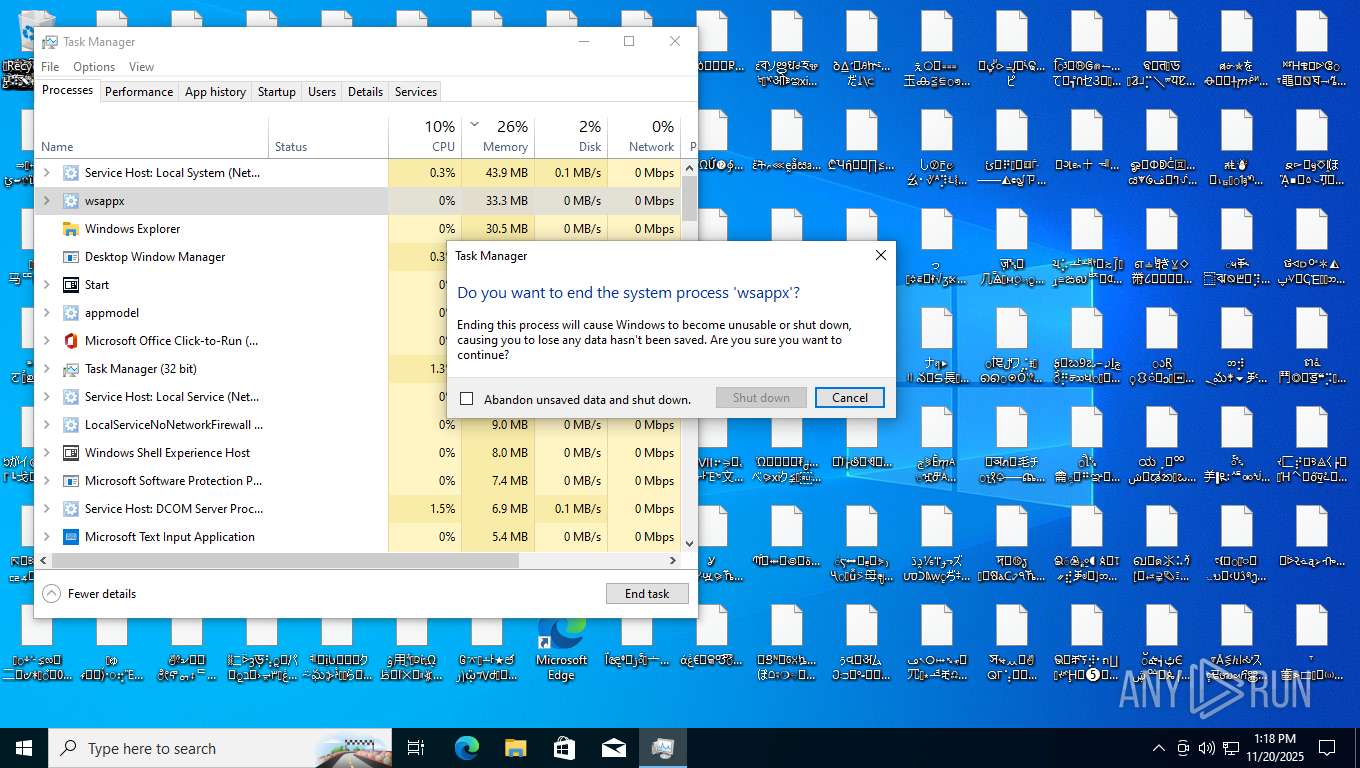Click the process list scroll-down arrow

click(x=688, y=543)
